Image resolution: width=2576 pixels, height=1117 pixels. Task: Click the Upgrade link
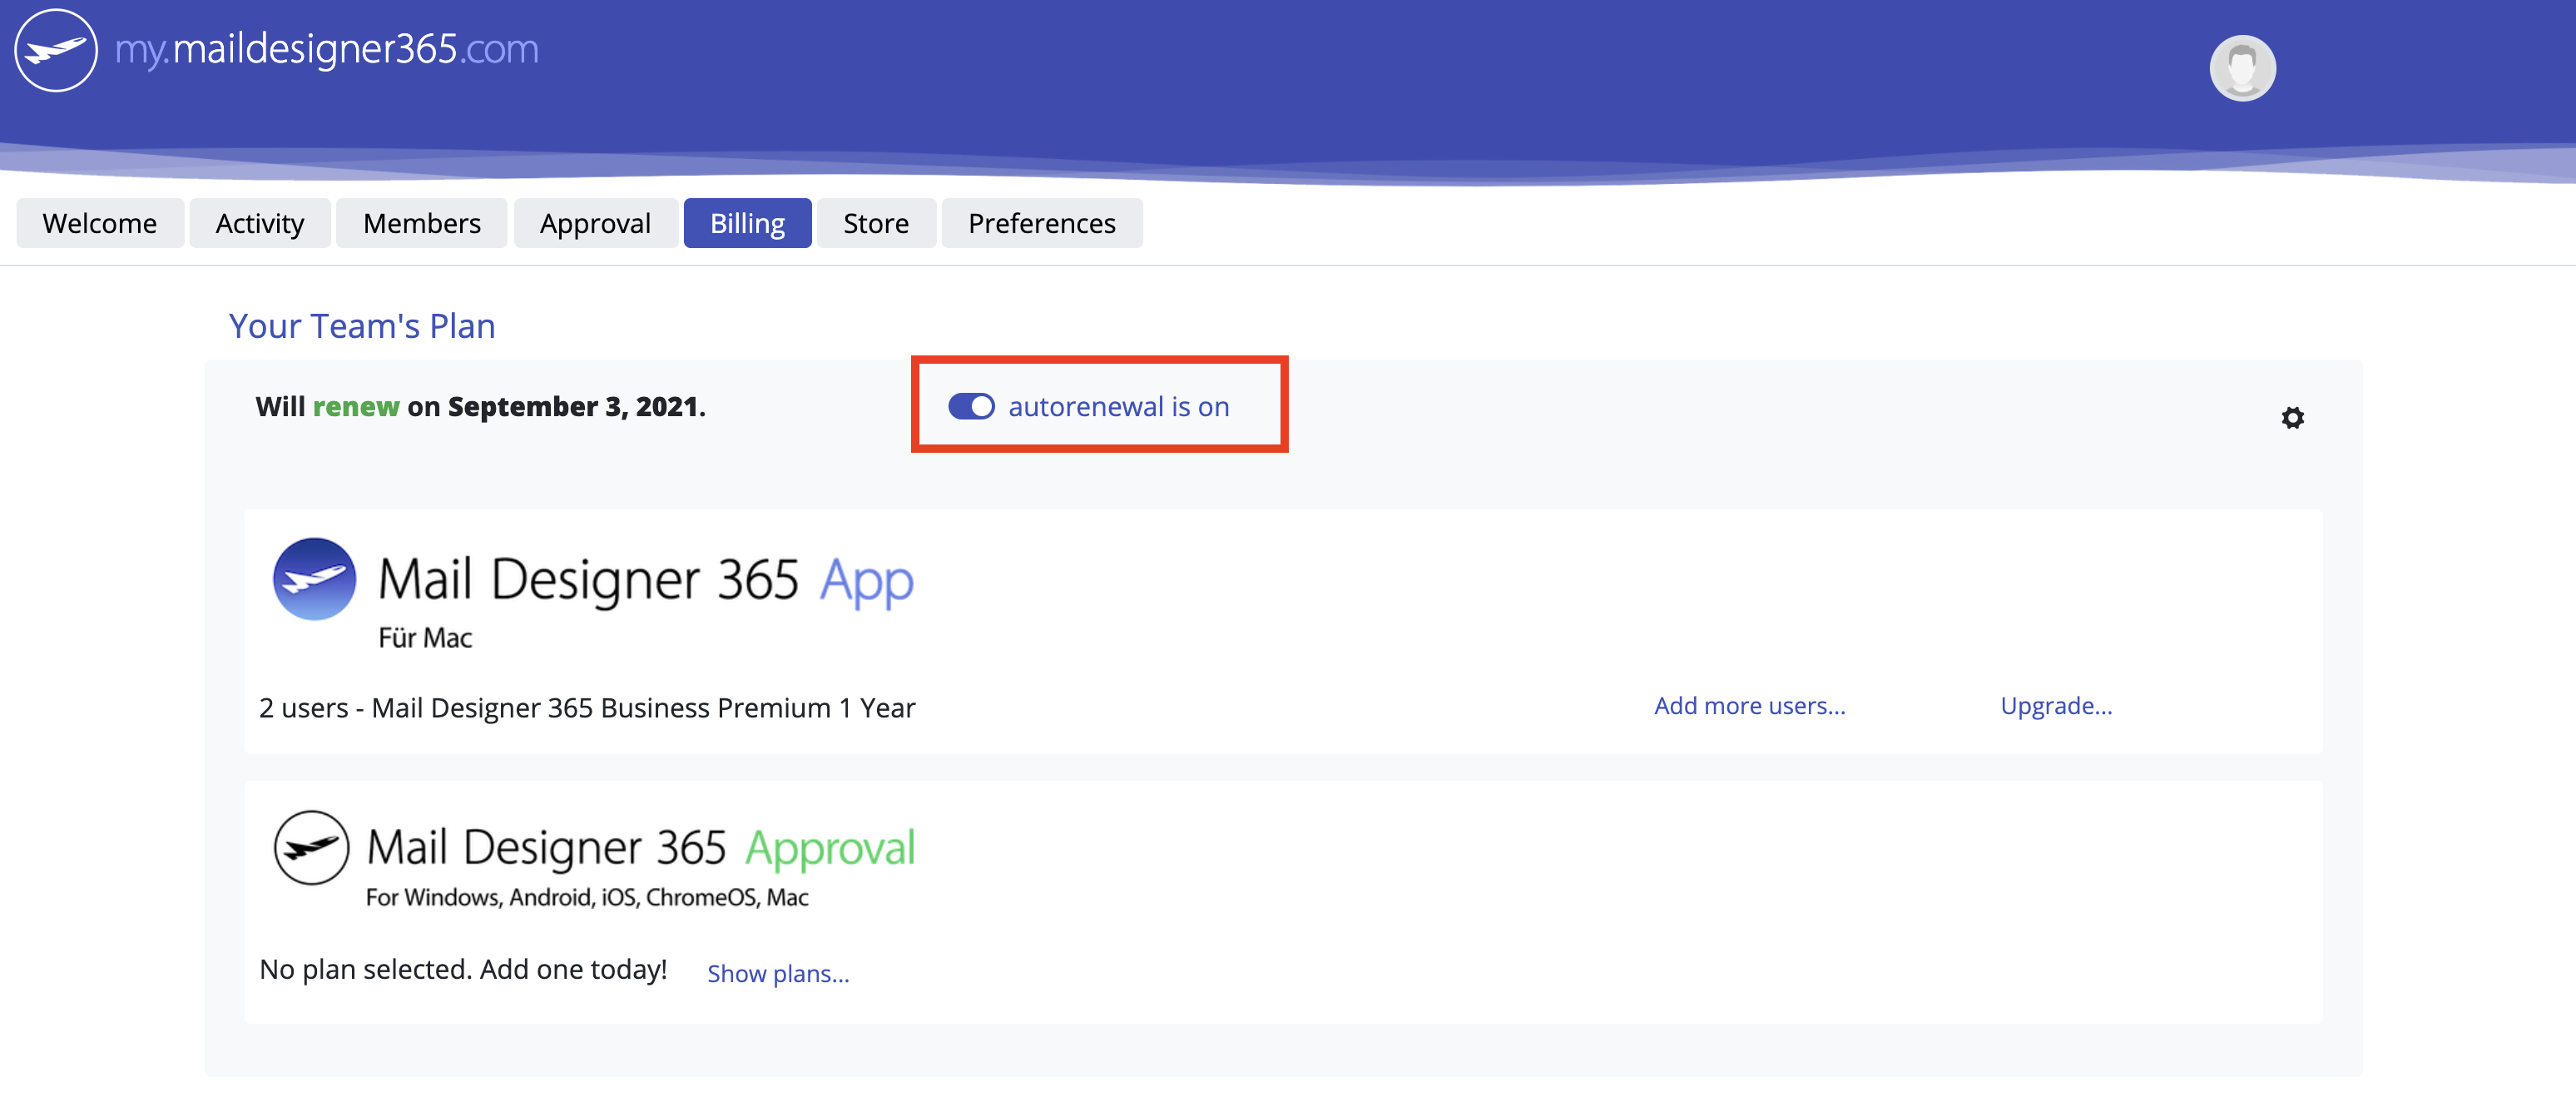[x=2056, y=706]
